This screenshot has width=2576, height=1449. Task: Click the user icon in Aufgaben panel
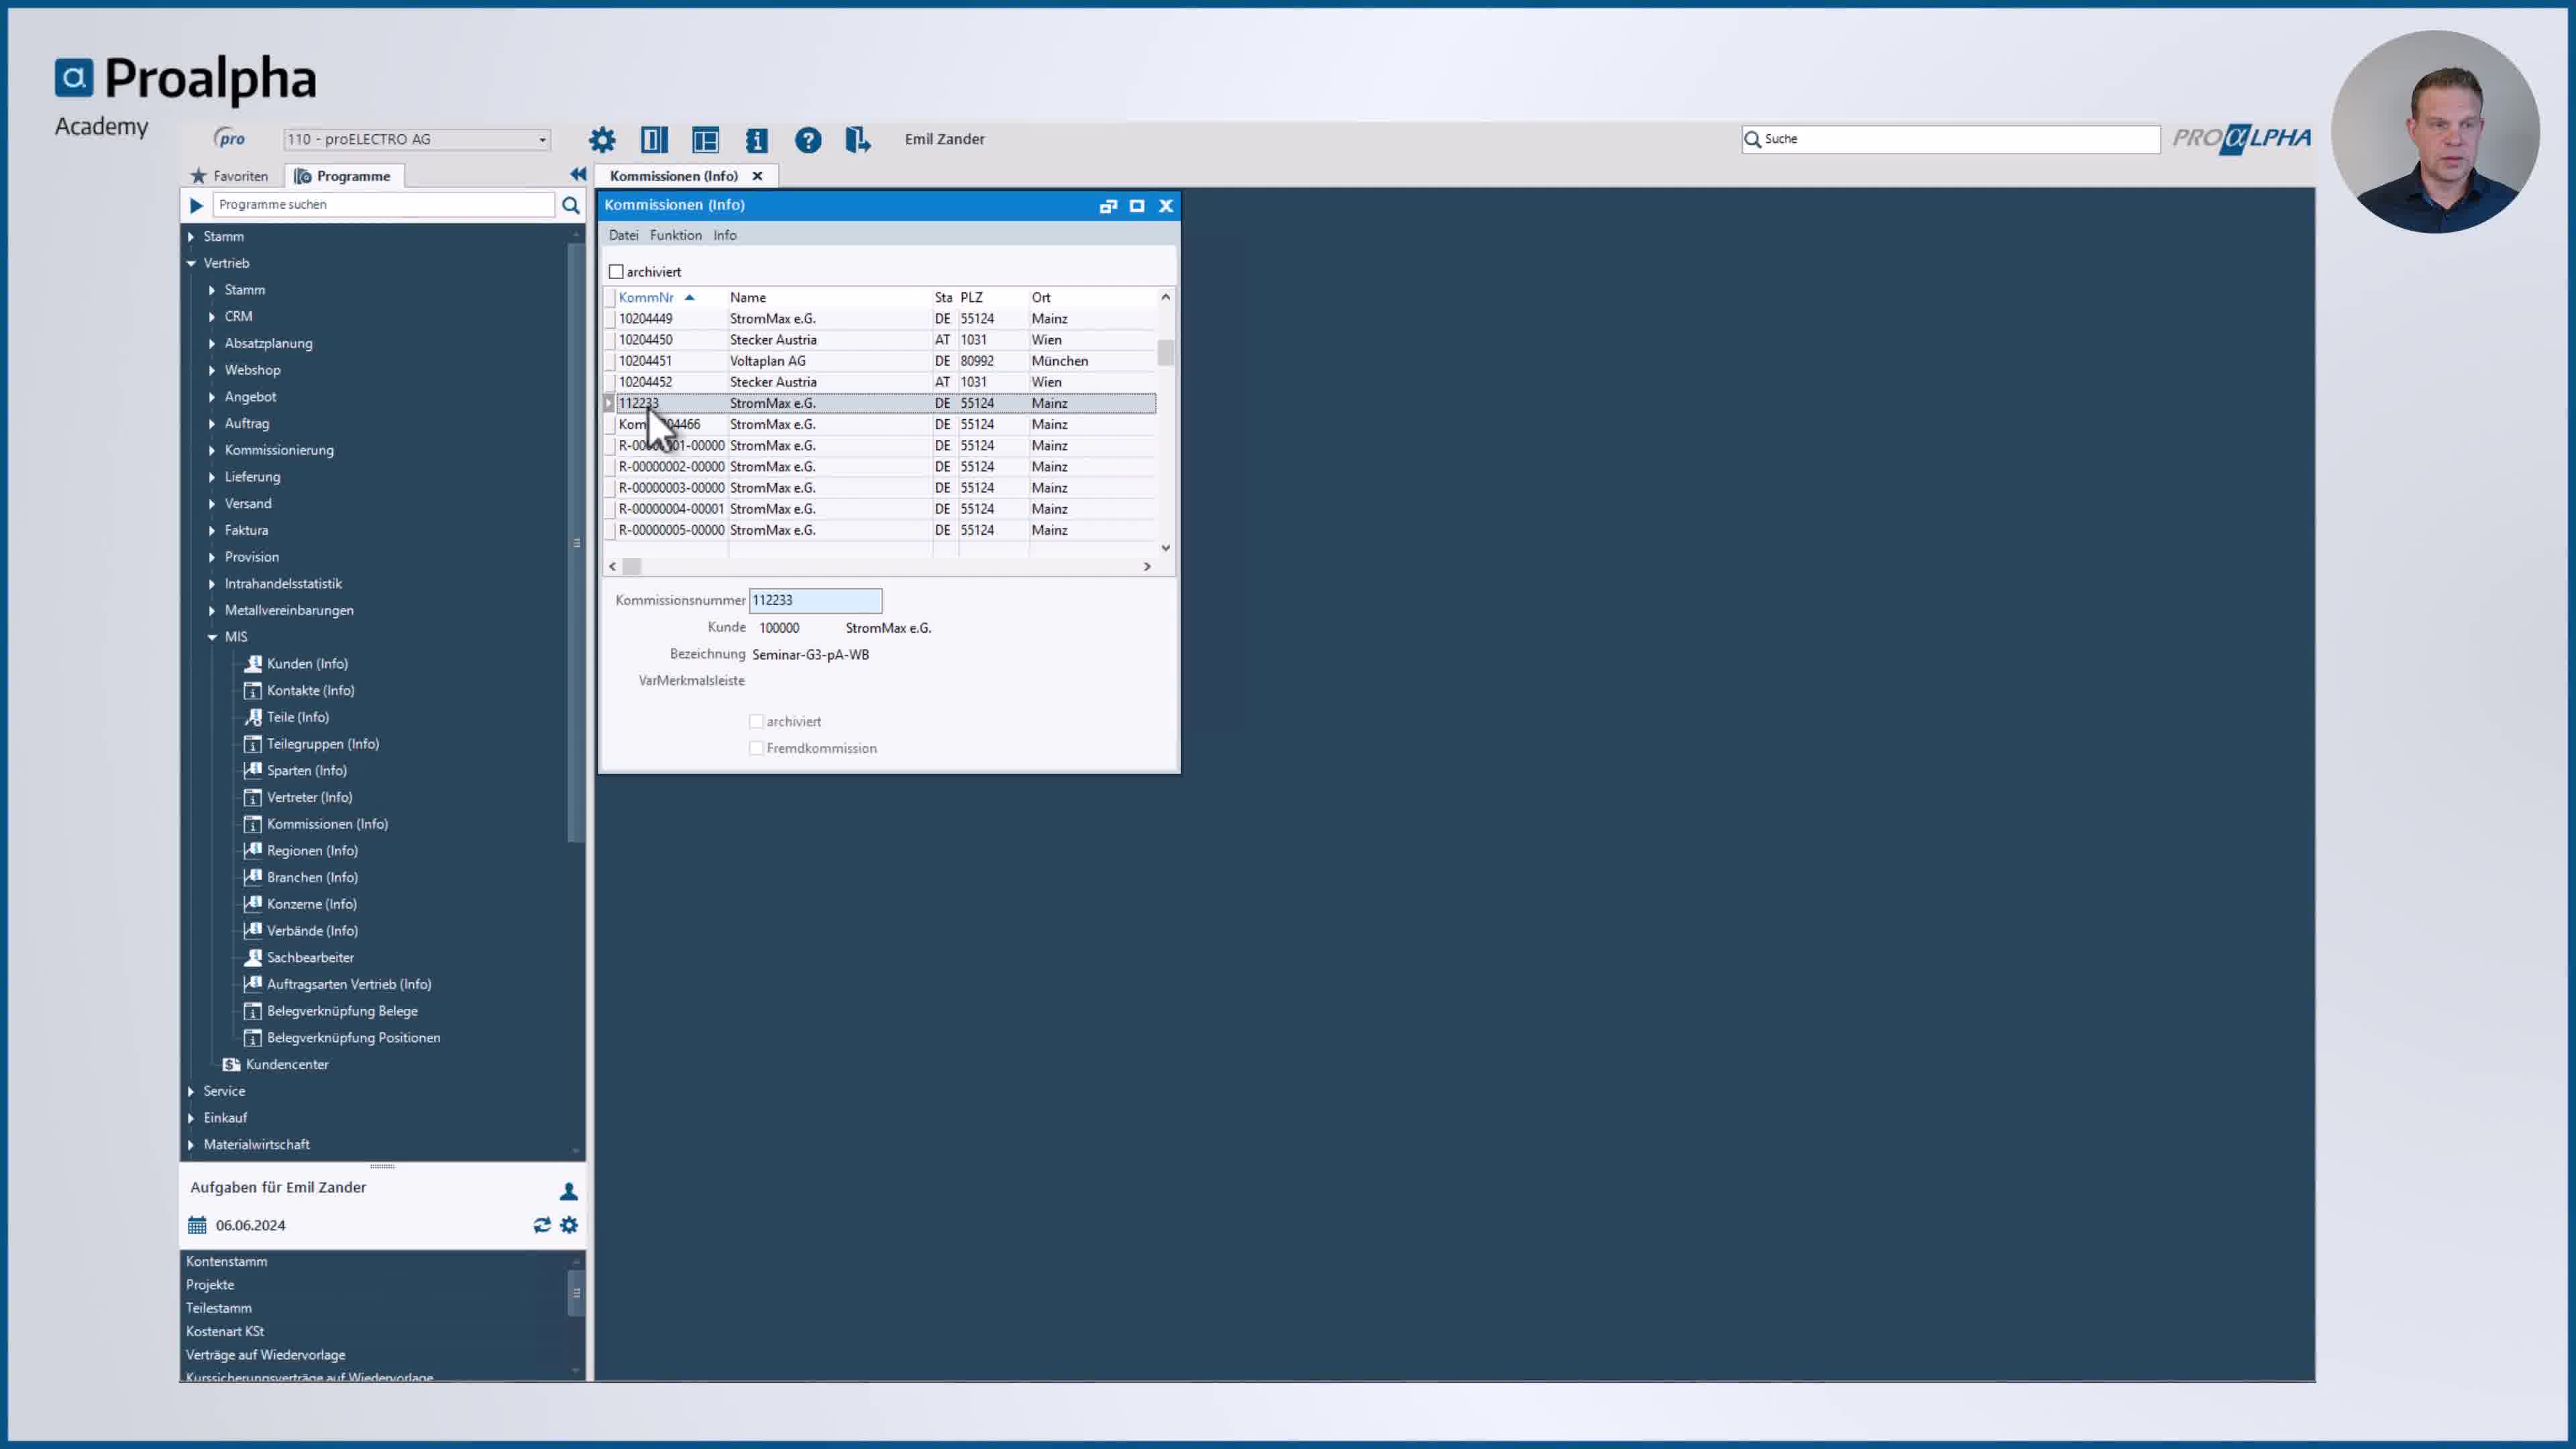coord(569,1191)
